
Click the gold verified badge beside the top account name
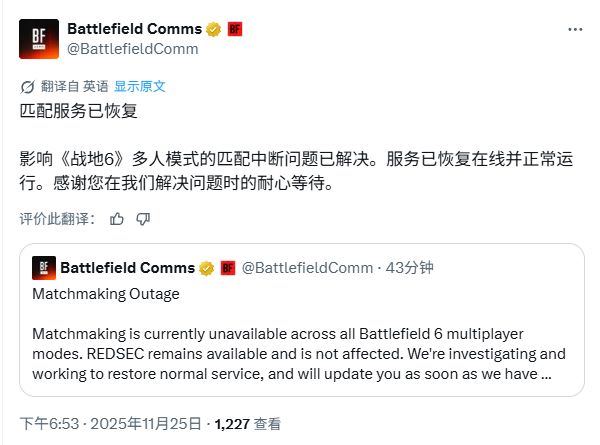point(213,29)
